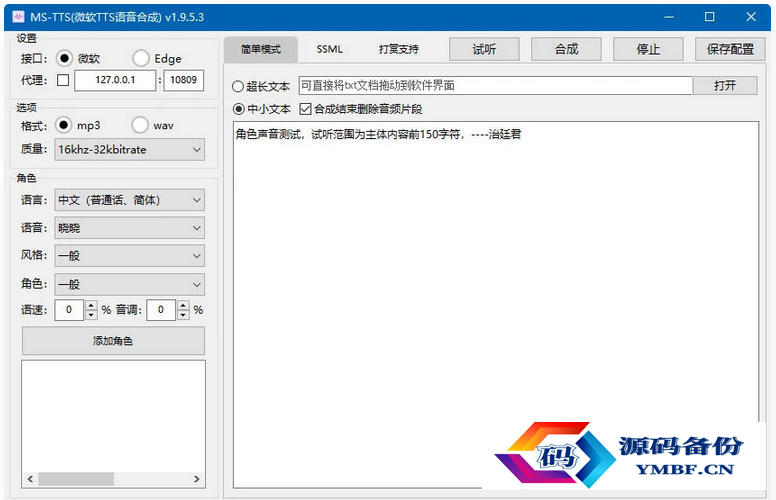Increase 音调 pitch with up arrow
The width and height of the screenshot is (776, 500).
[x=183, y=305]
